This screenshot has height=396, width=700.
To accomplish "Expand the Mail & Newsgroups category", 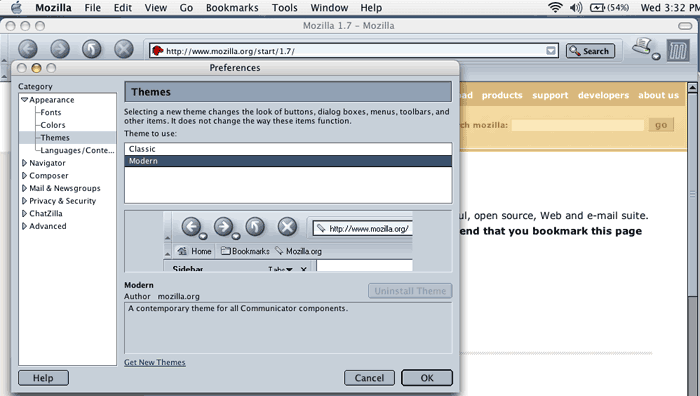I will pos(24,188).
